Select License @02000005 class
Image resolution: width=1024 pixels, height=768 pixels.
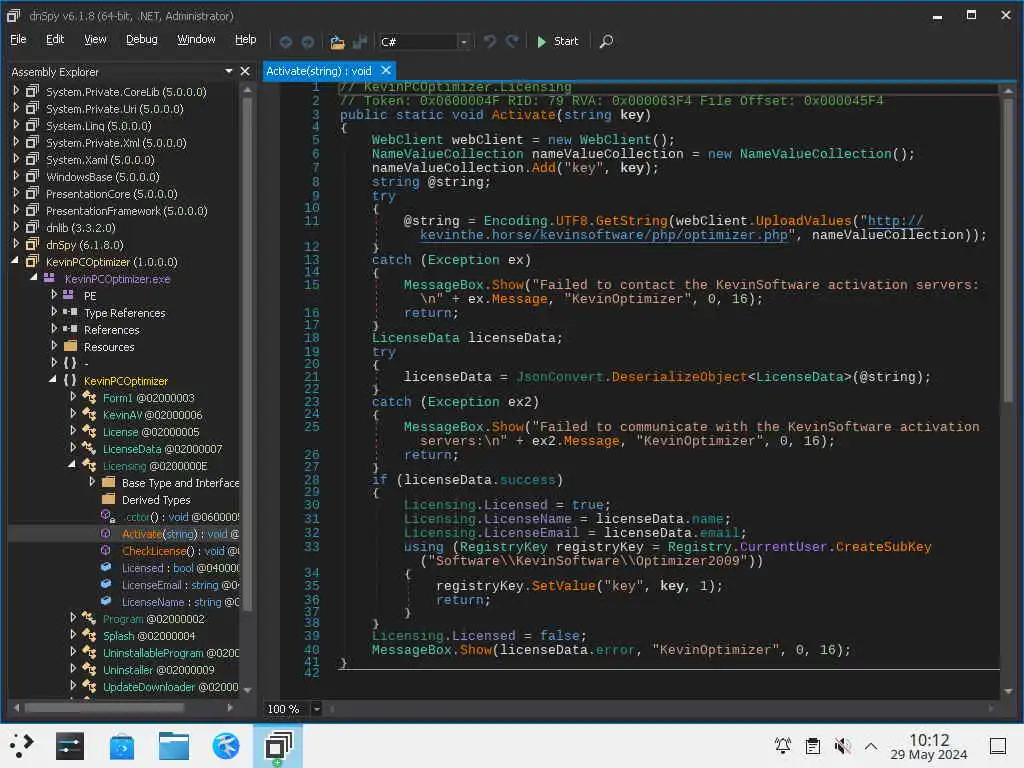pyautogui.click(x=151, y=432)
